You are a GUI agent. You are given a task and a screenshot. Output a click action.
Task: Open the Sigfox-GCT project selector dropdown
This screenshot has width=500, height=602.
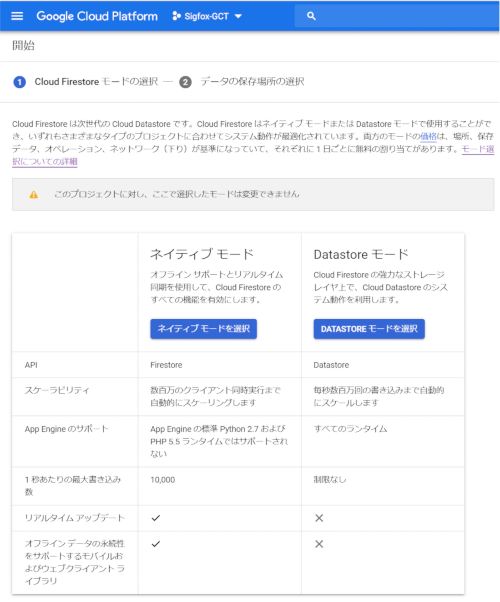coord(207,16)
